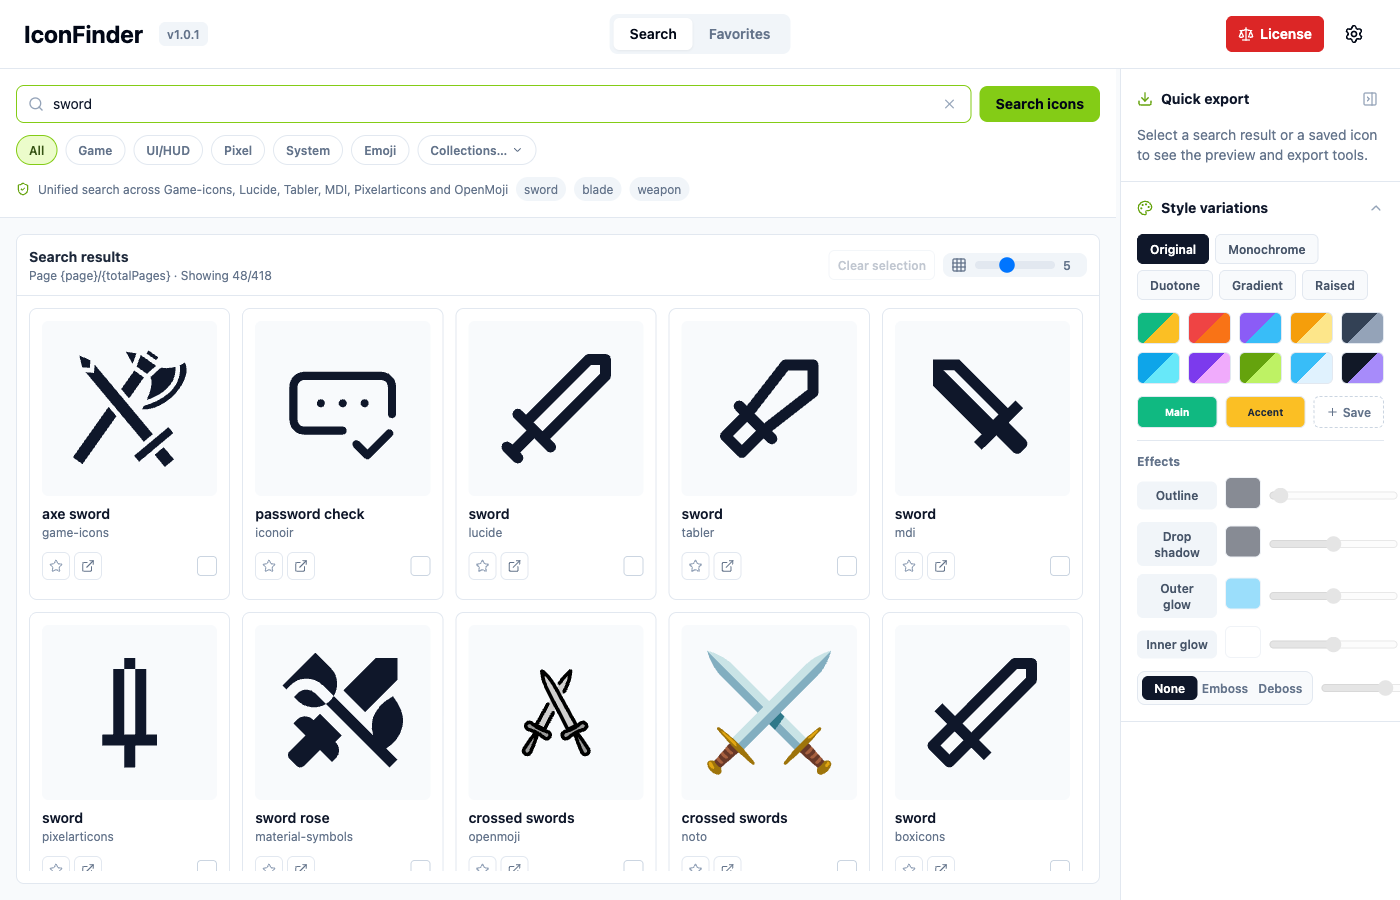Viewport: 1400px width, 900px height.
Task: Open the settings gear icon
Action: (1354, 34)
